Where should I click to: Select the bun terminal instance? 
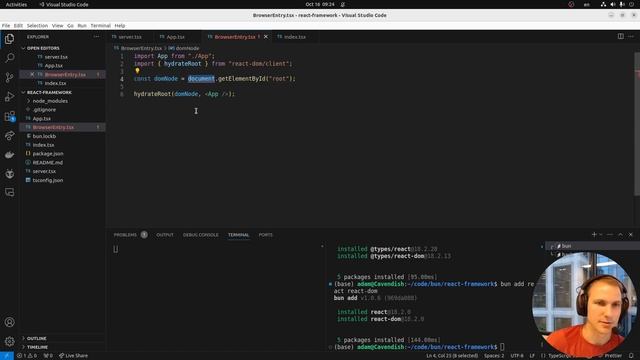[566, 246]
